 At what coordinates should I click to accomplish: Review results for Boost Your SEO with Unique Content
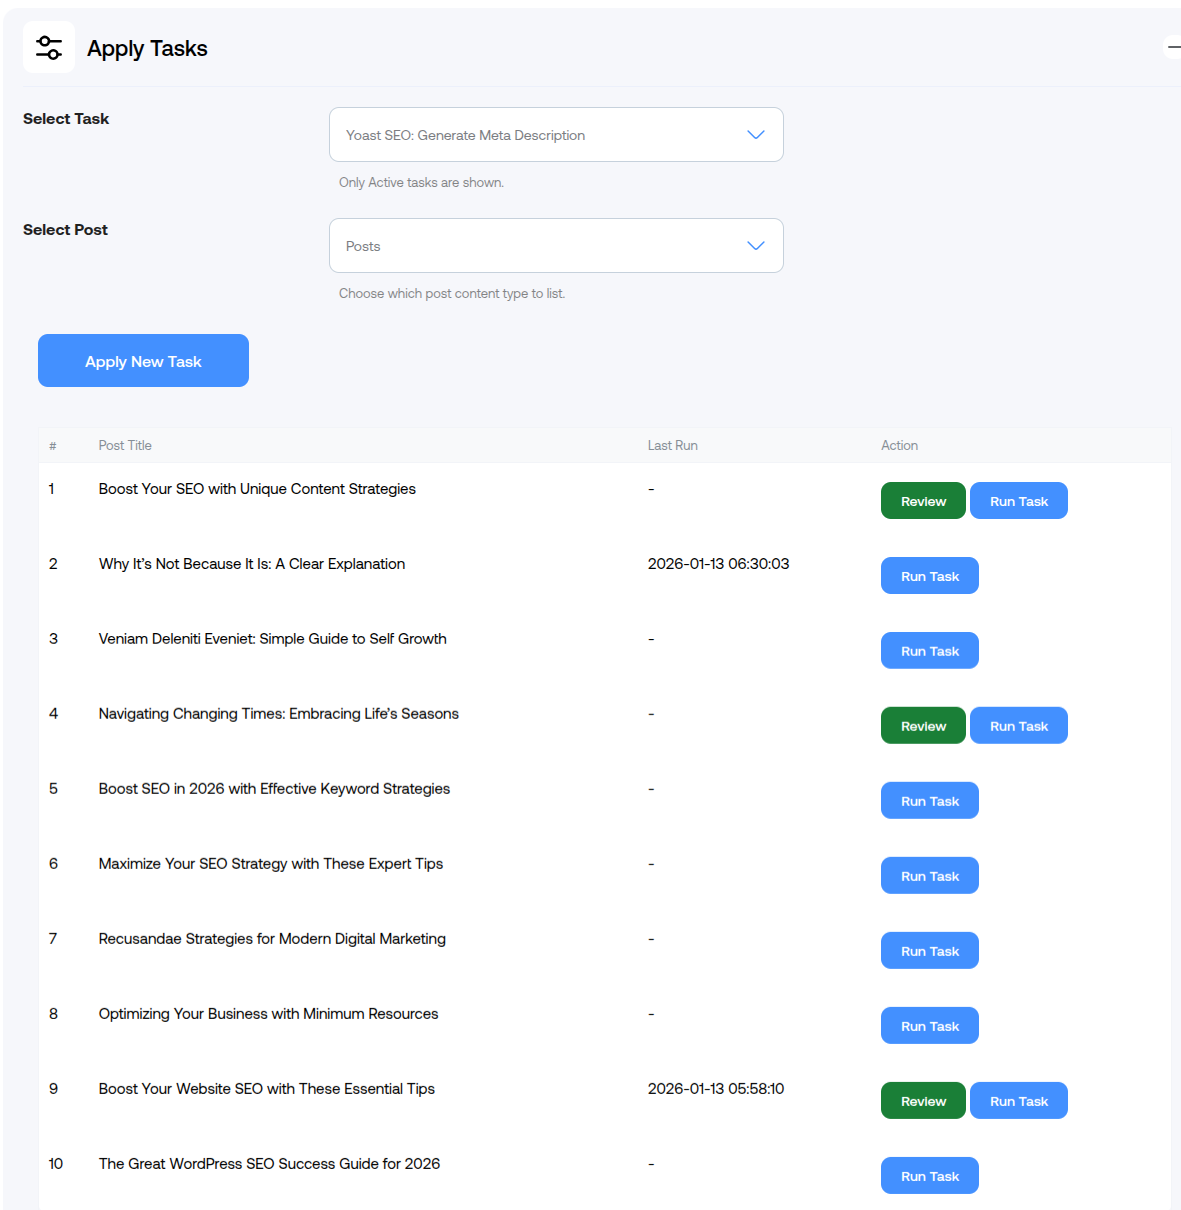[922, 501]
